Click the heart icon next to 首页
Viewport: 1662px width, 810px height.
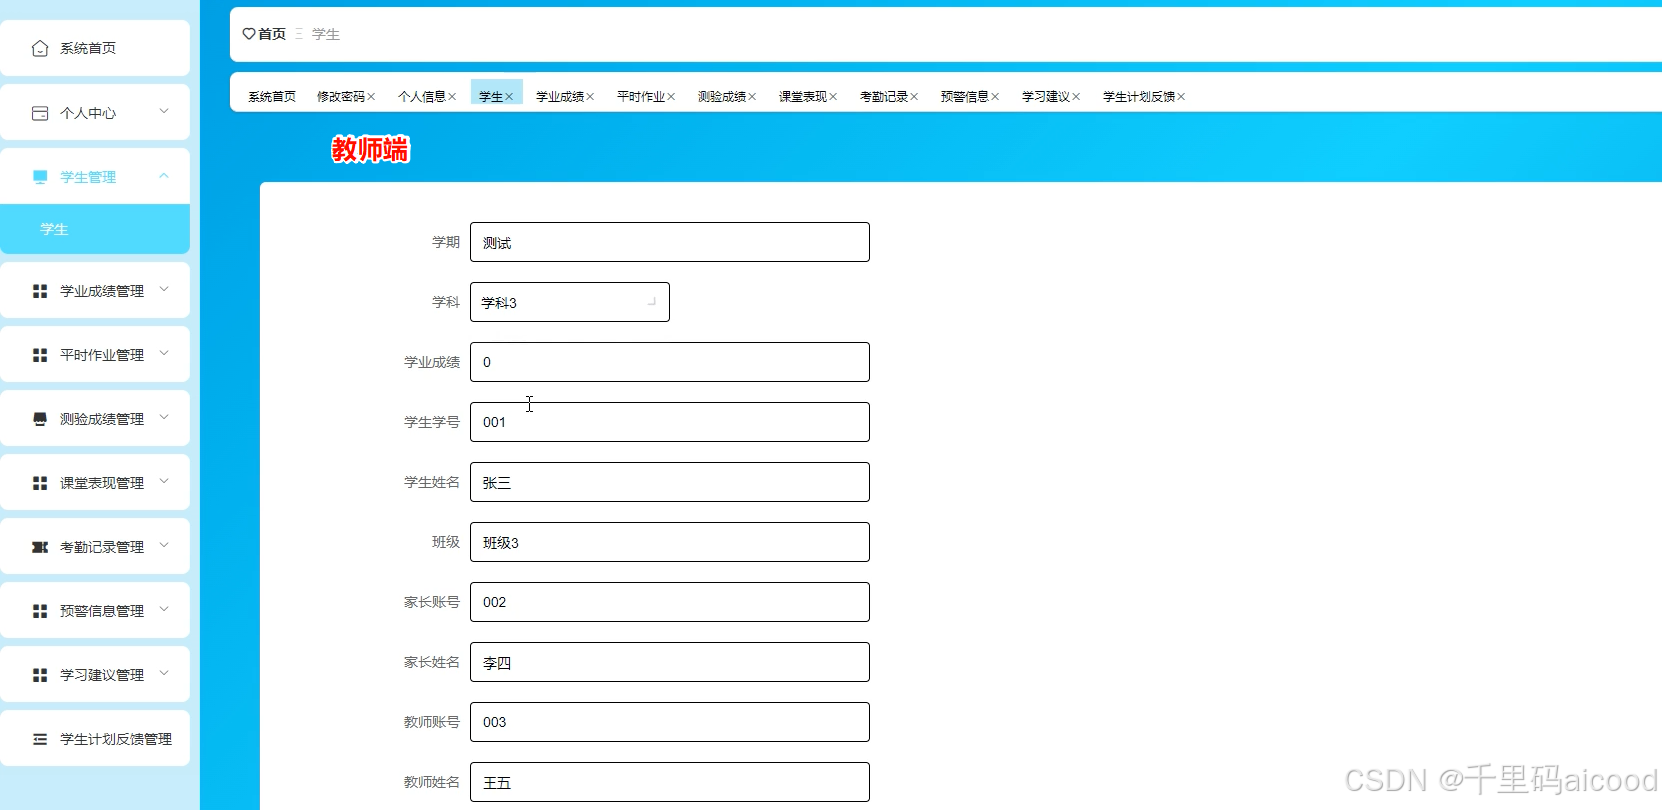(249, 34)
